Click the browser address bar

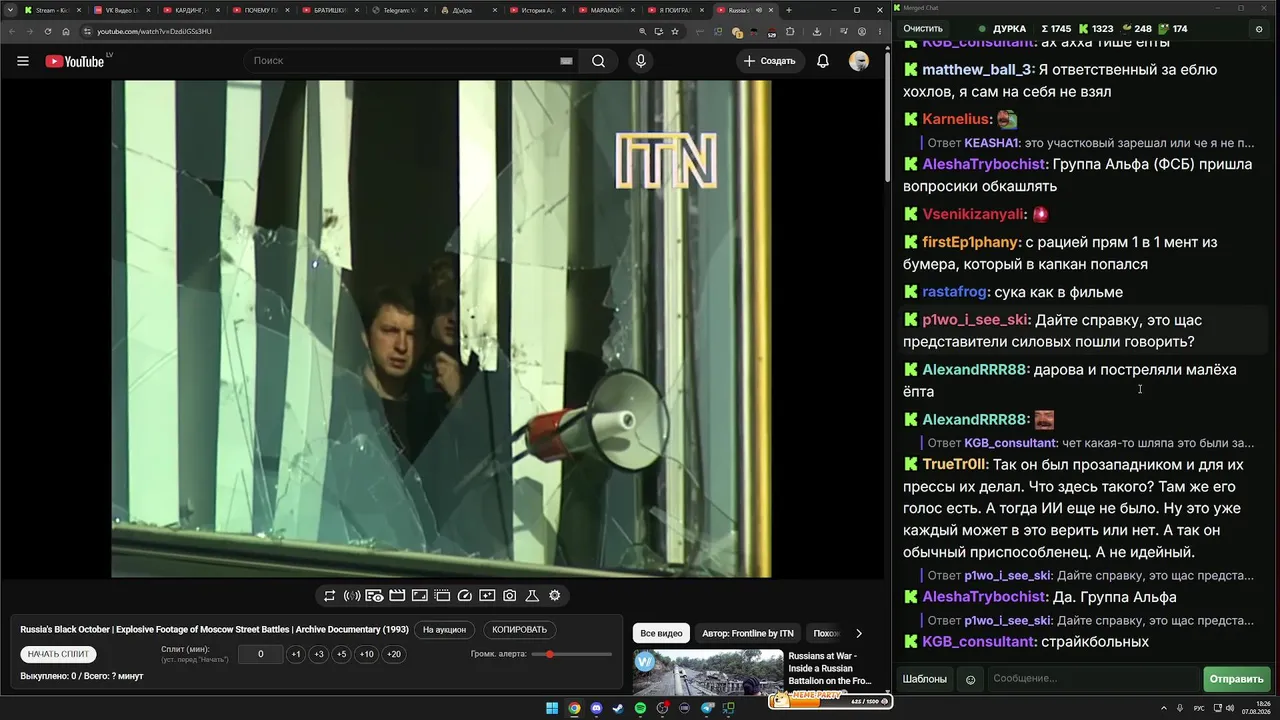pos(360,31)
